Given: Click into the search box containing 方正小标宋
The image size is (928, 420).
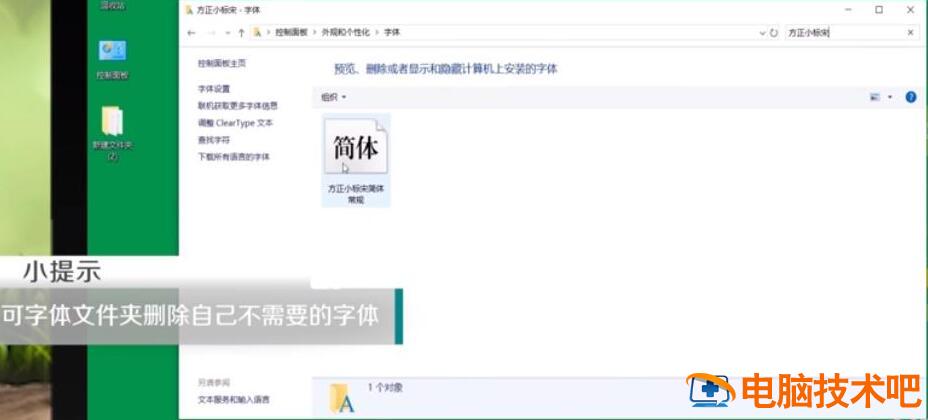Looking at the screenshot, I should (845, 33).
